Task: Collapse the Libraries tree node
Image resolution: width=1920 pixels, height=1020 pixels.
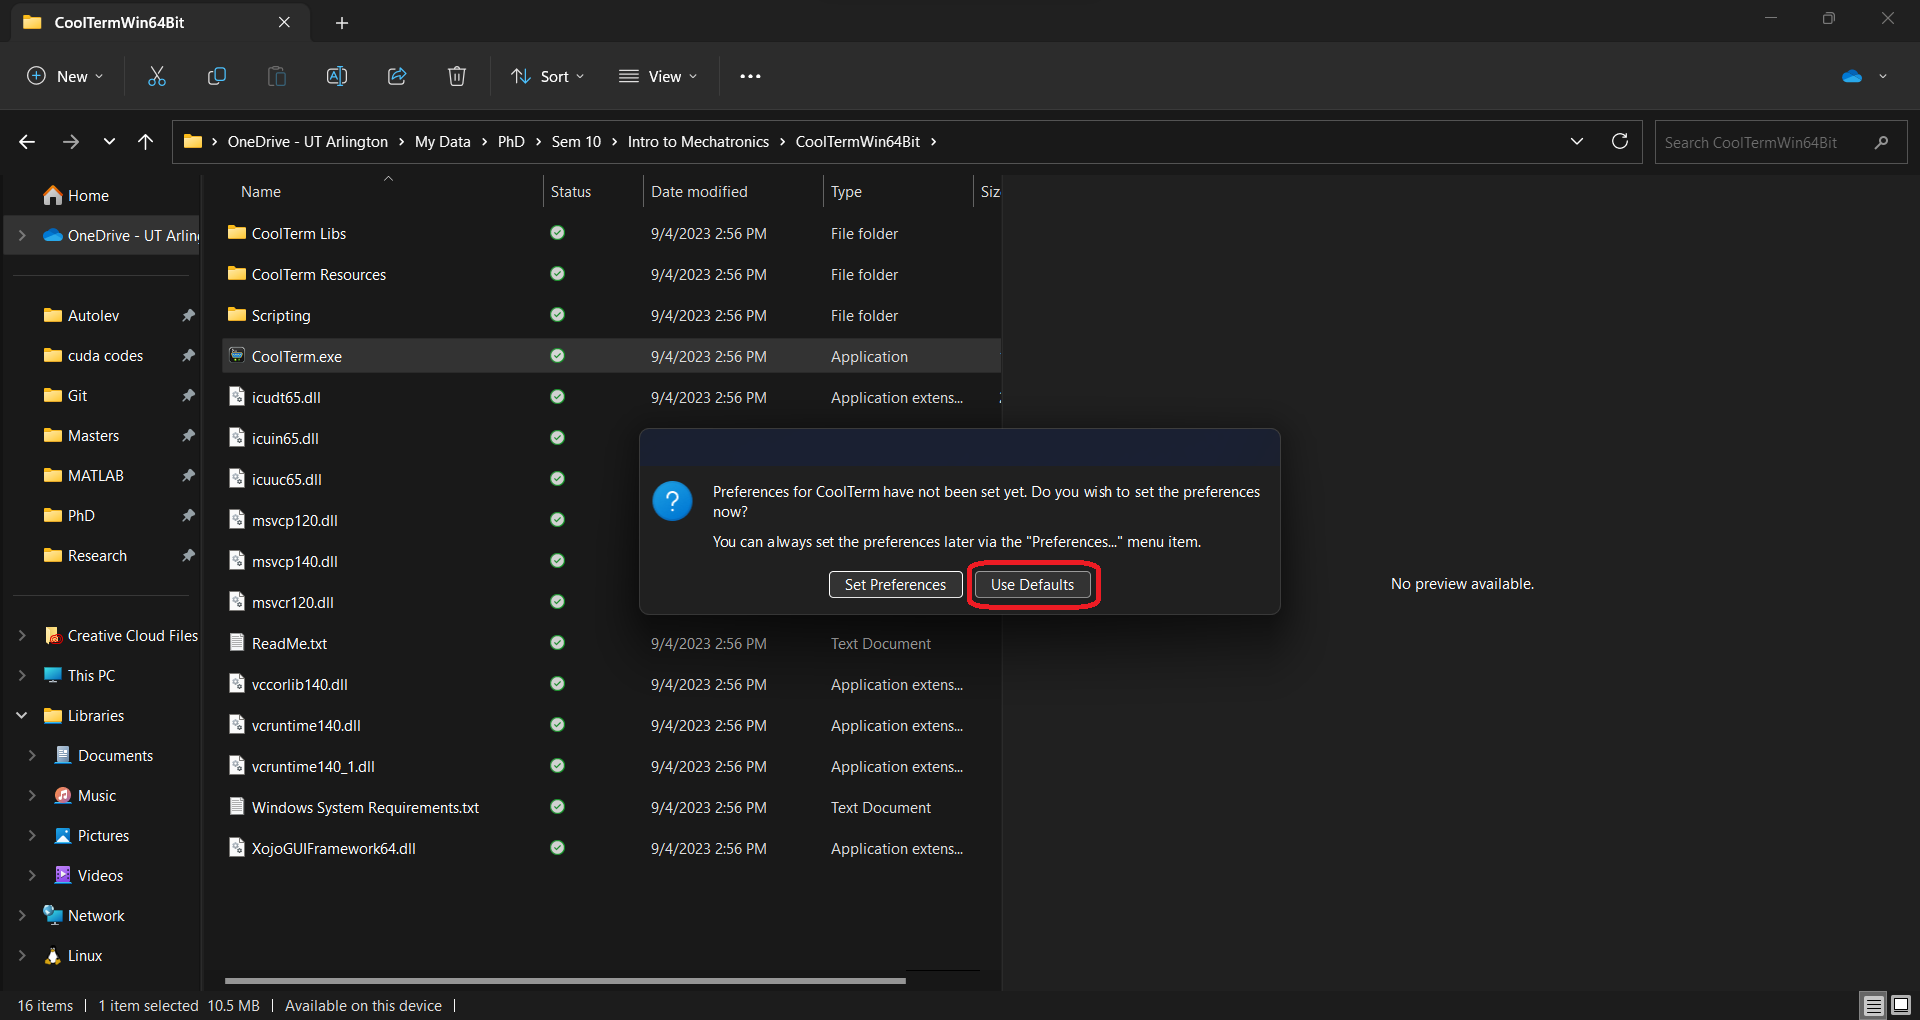Action: 22,716
